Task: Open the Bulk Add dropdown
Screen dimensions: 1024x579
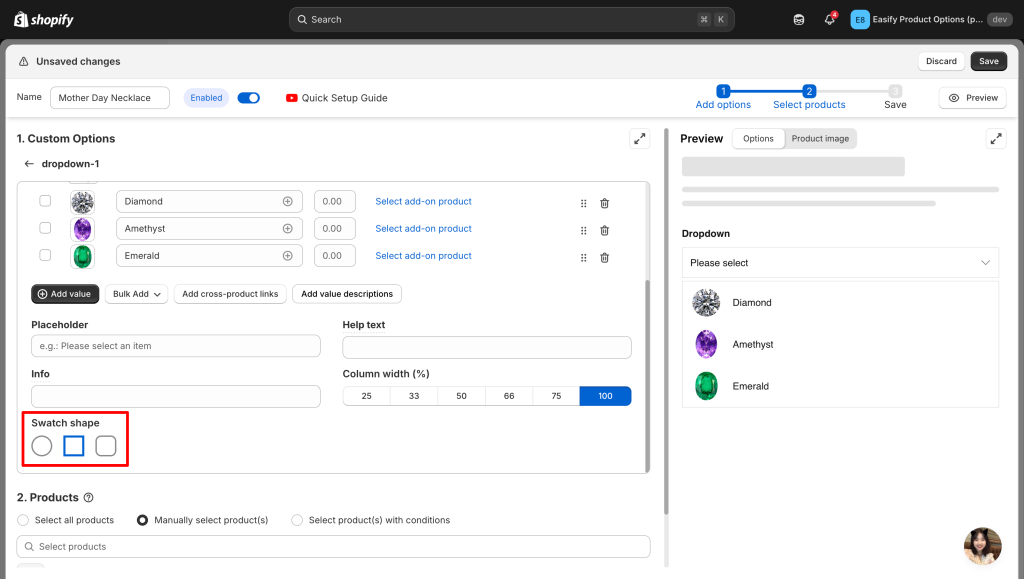Action: pyautogui.click(x=137, y=294)
